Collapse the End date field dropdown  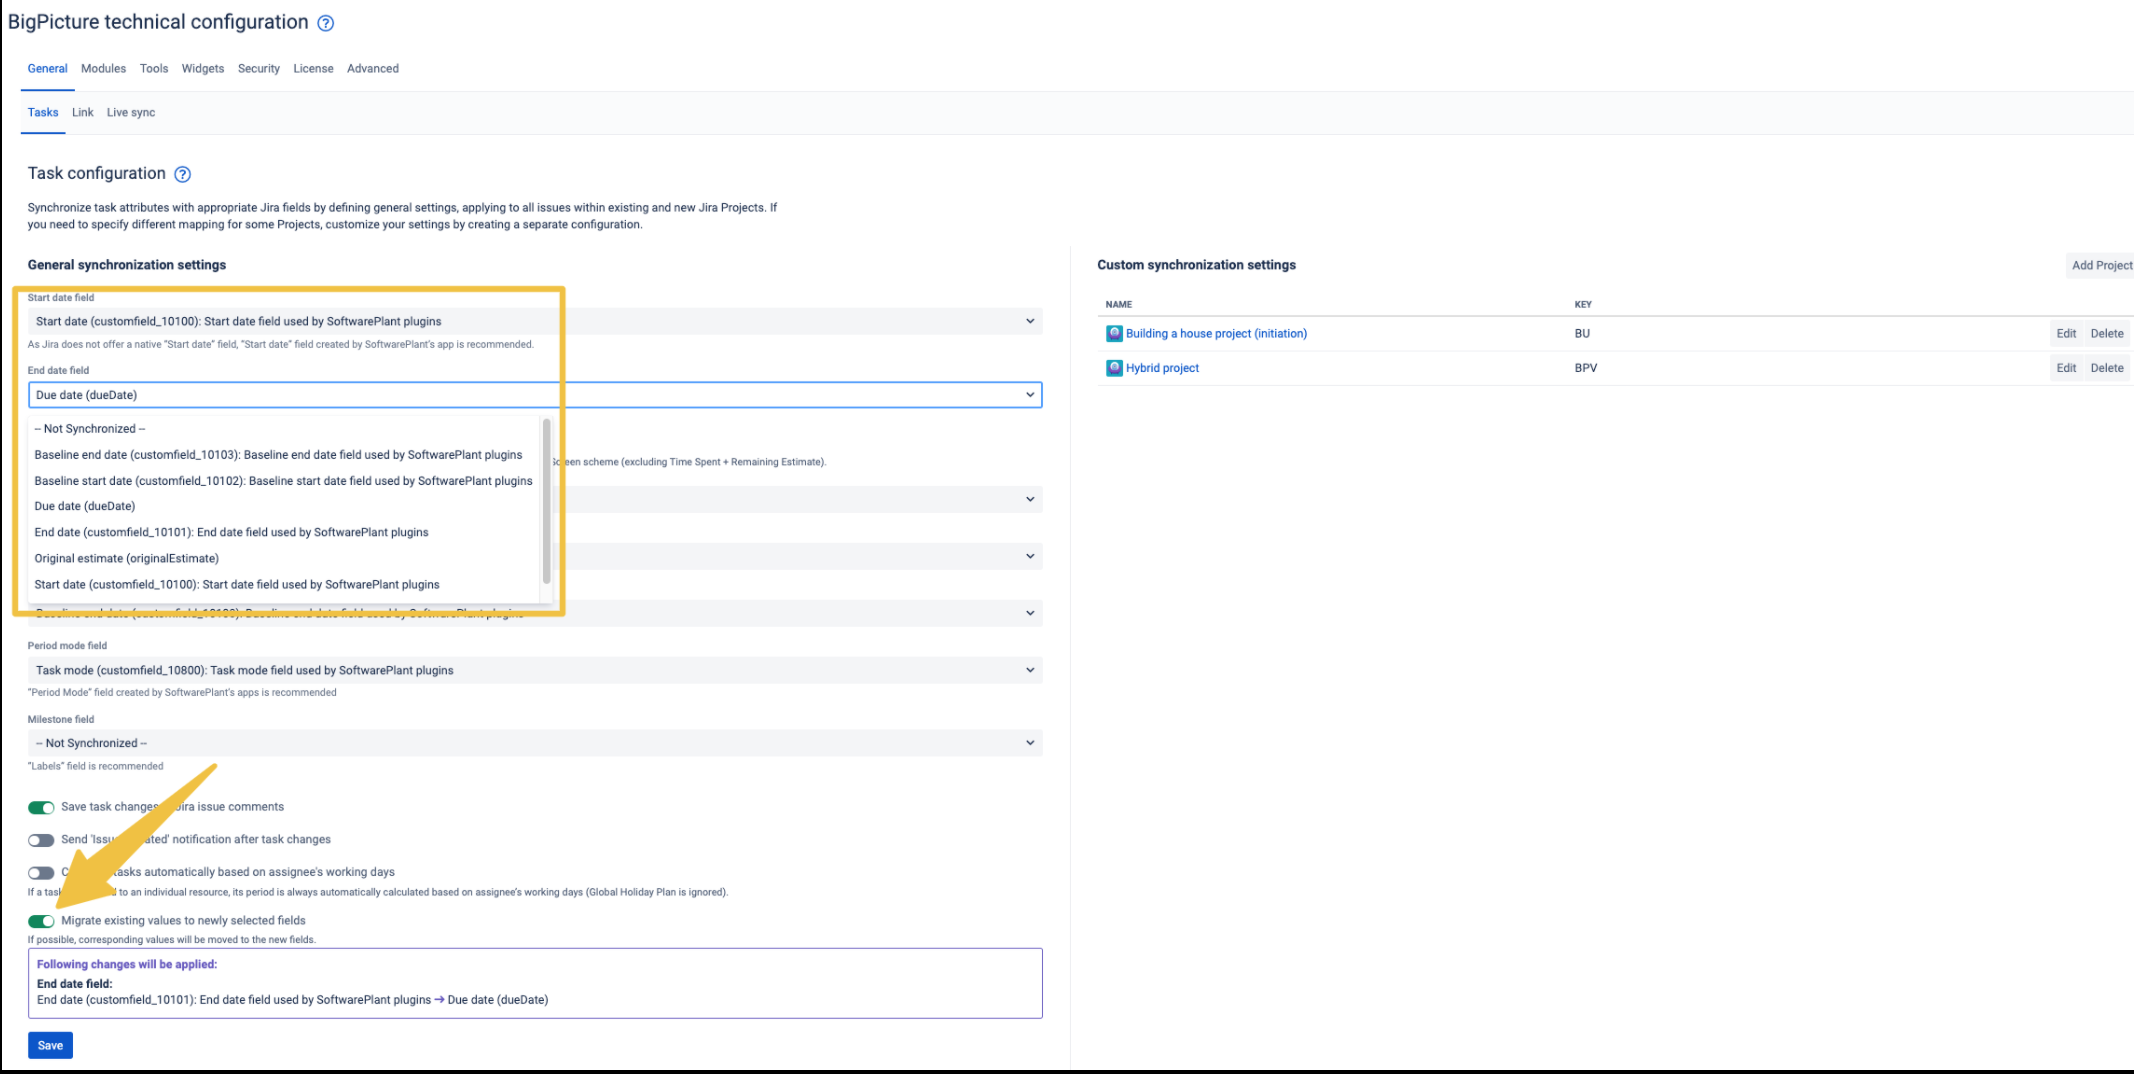(535, 395)
